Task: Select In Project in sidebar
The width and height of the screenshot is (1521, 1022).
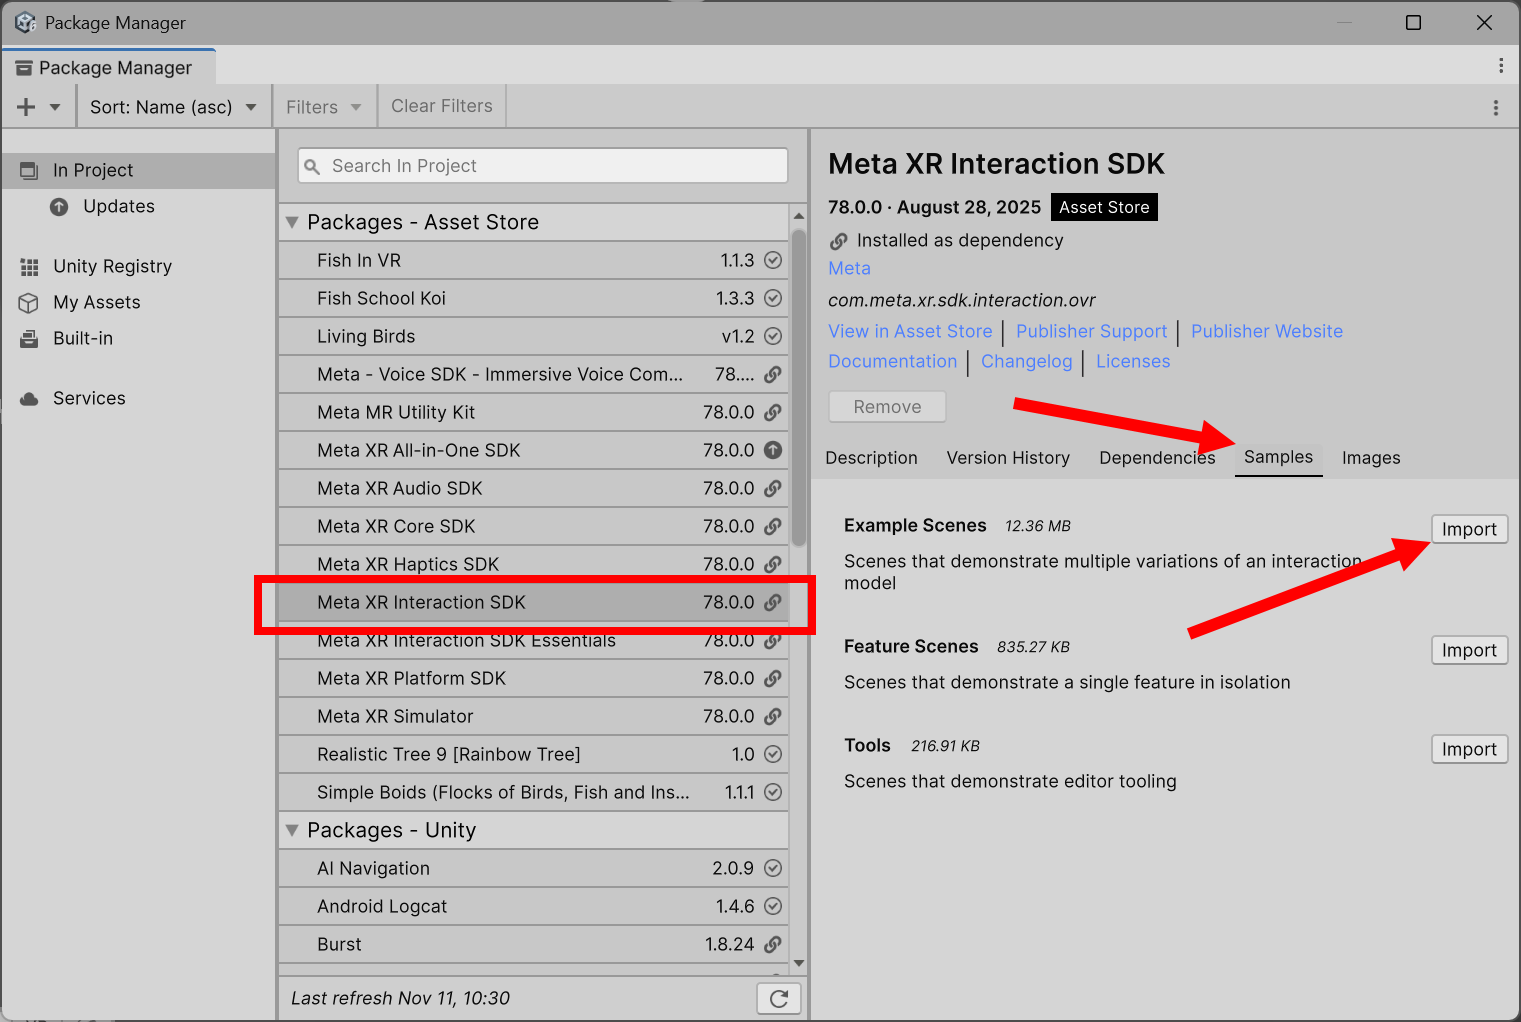Action: pos(138,170)
